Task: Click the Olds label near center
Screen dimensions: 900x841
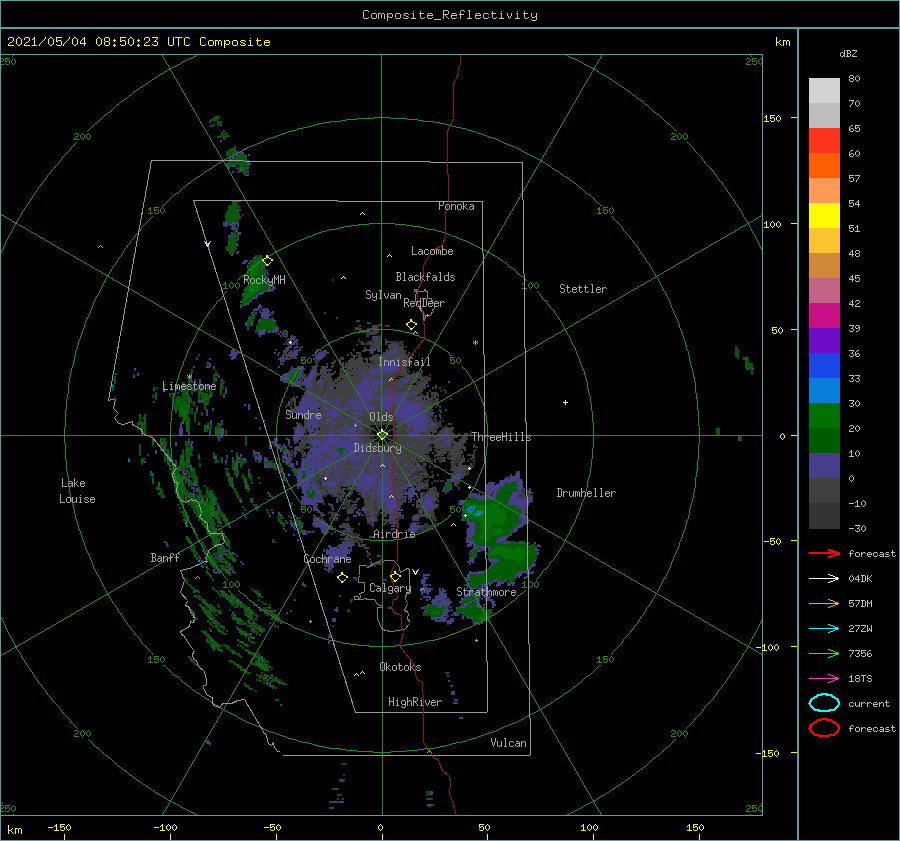Action: click(x=381, y=417)
